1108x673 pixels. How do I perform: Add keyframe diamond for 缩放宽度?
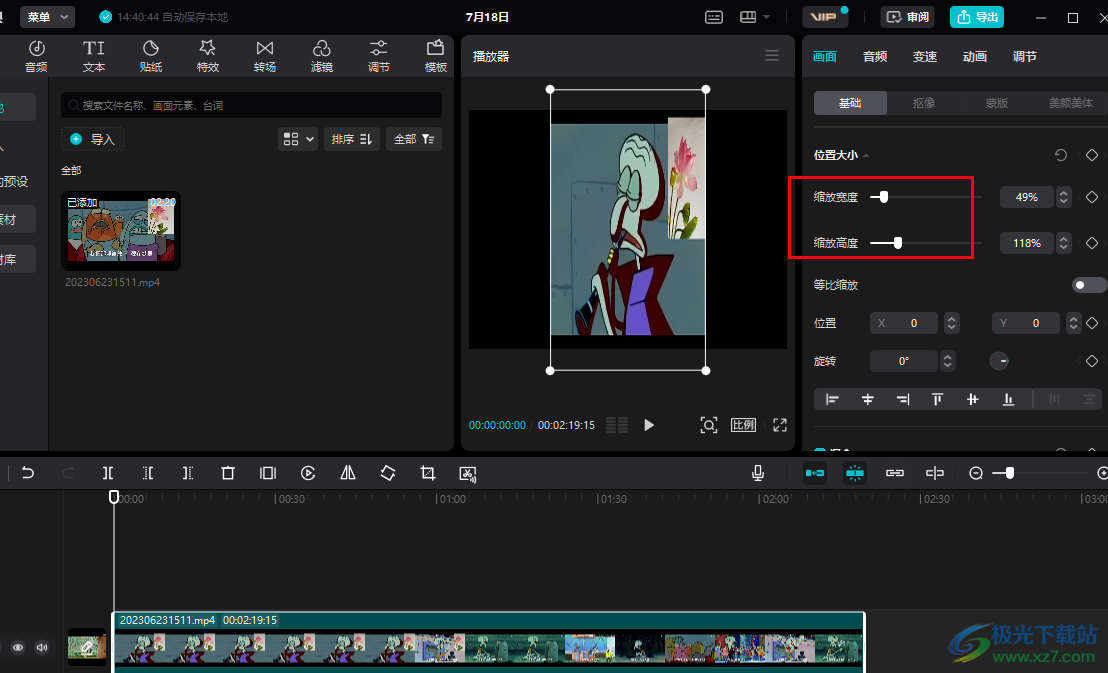pyautogui.click(x=1092, y=197)
